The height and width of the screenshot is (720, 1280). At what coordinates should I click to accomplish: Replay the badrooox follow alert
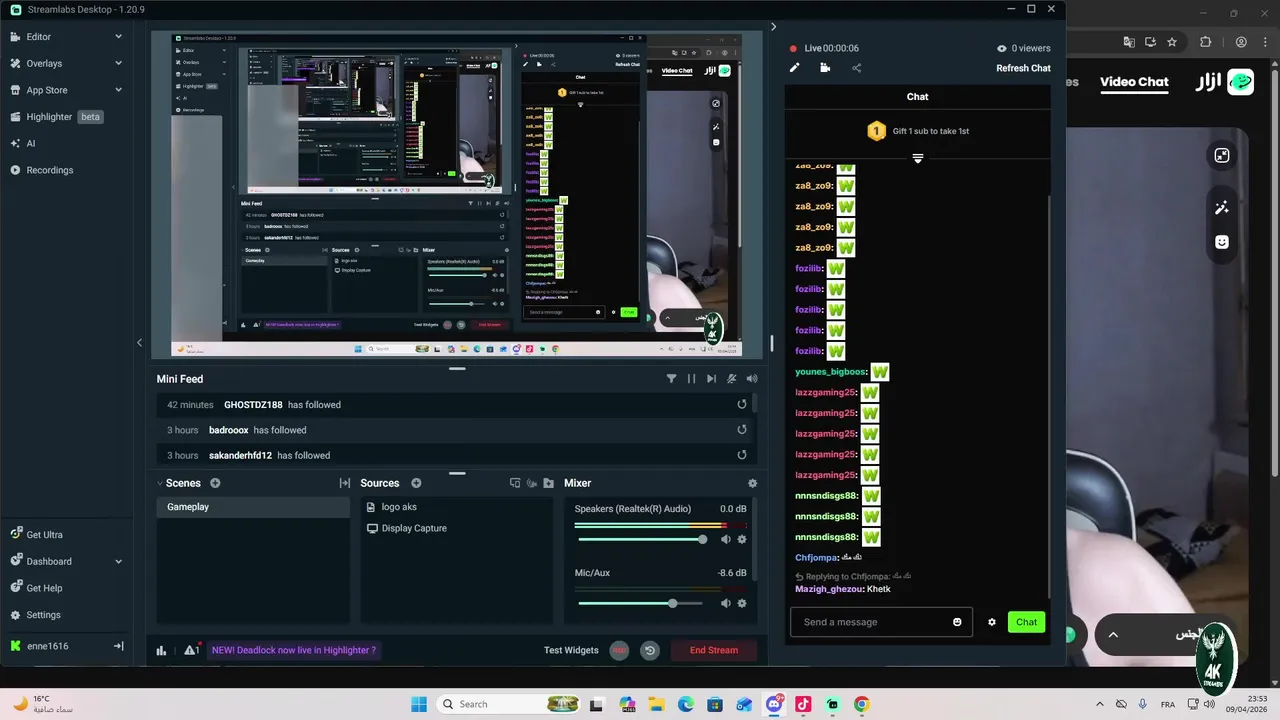(742, 429)
